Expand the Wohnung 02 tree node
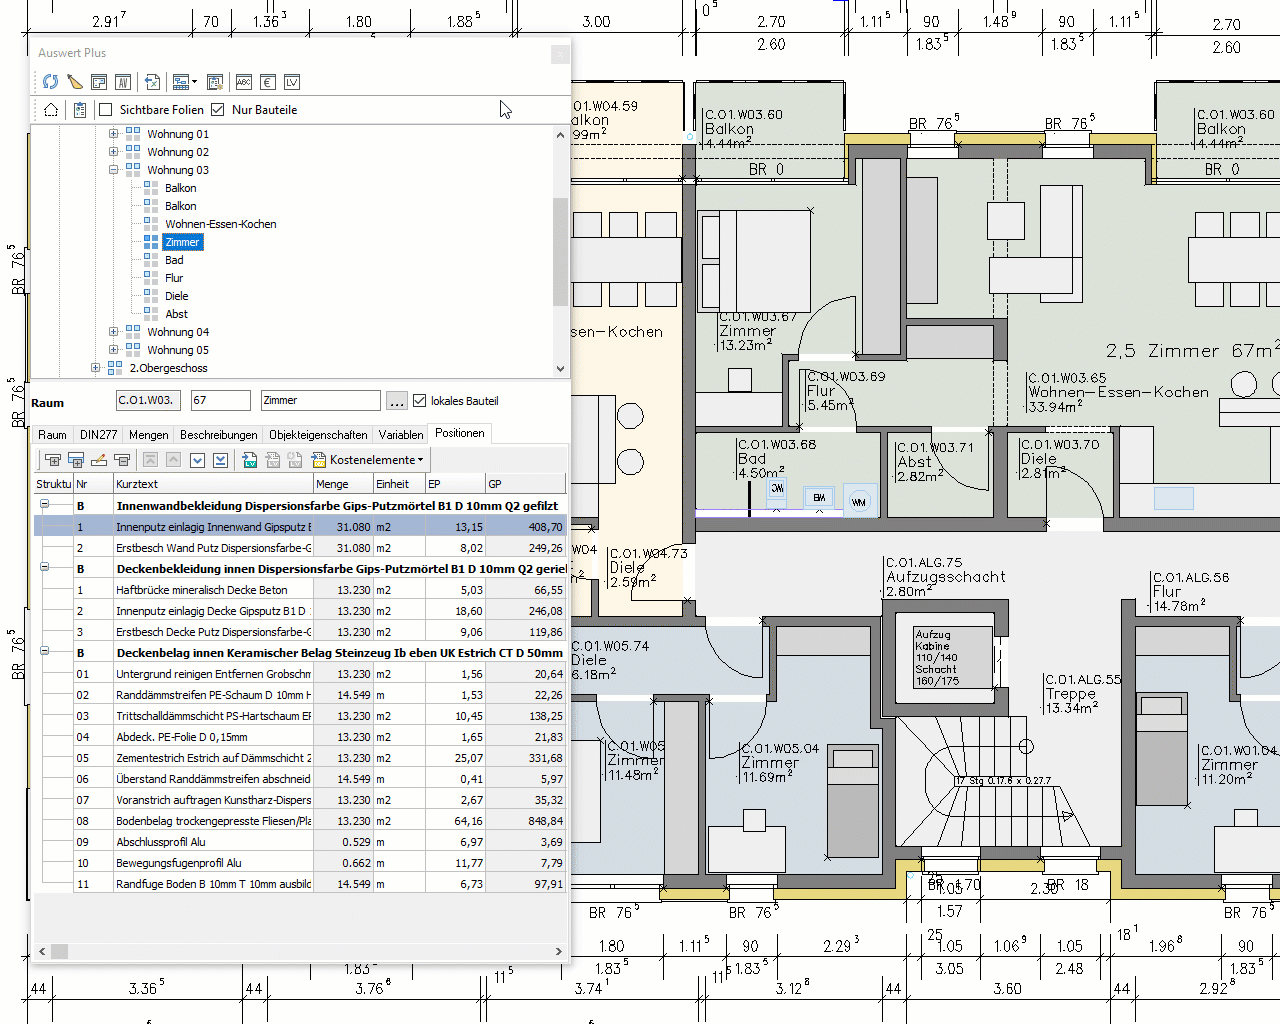Image resolution: width=1280 pixels, height=1024 pixels. click(x=113, y=152)
